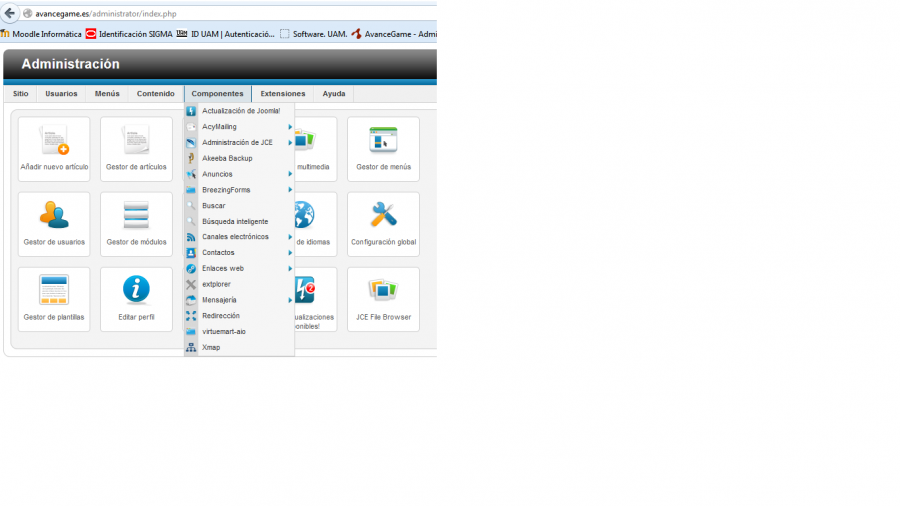The height and width of the screenshot is (506, 900).
Task: Open Identificación SIGMA bookmark
Action: pyautogui.click(x=129, y=34)
